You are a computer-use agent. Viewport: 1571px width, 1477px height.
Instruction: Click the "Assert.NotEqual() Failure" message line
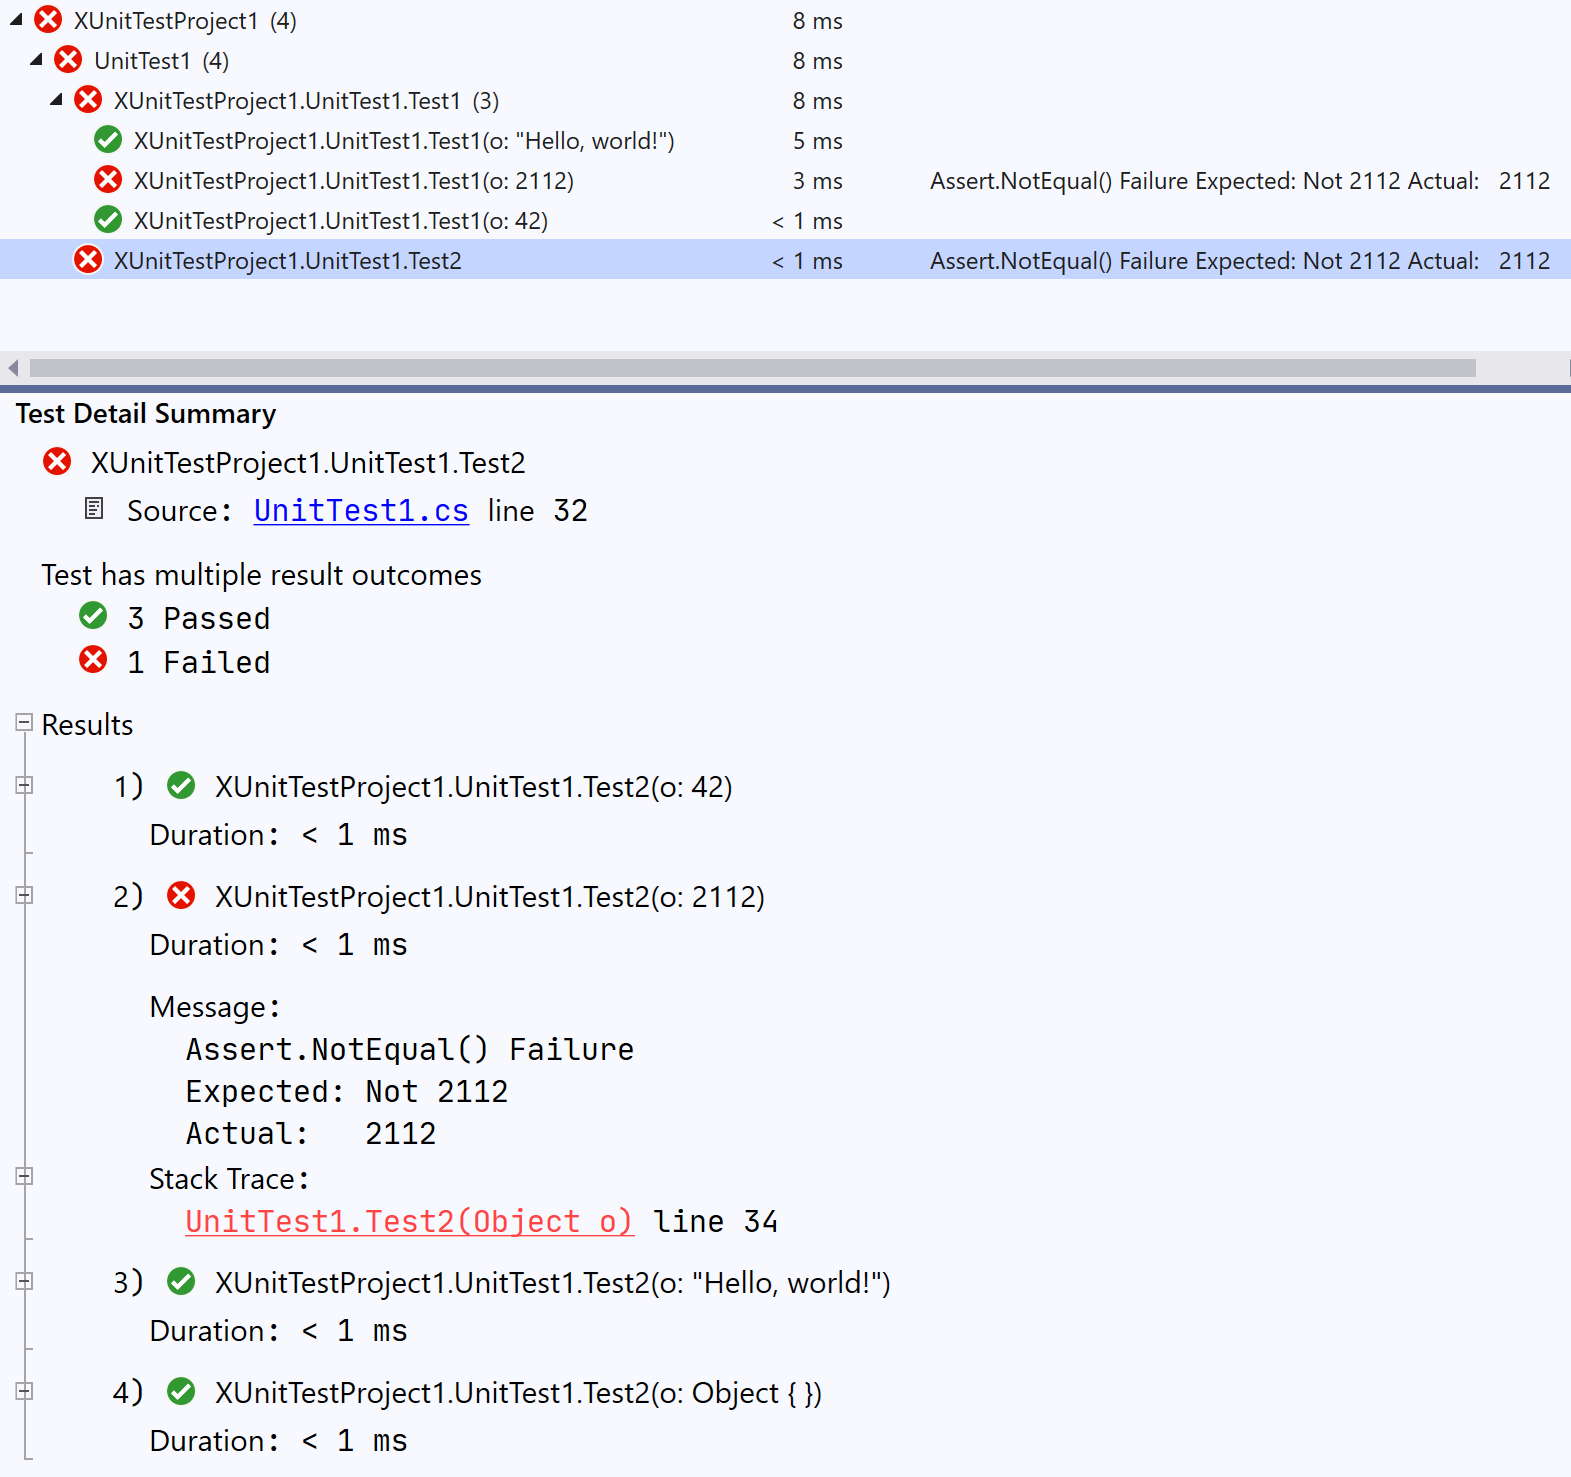tap(410, 1049)
